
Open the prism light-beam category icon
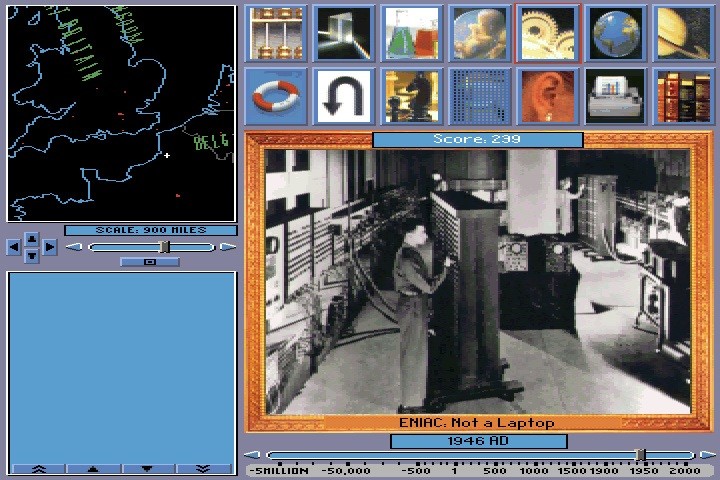point(344,34)
